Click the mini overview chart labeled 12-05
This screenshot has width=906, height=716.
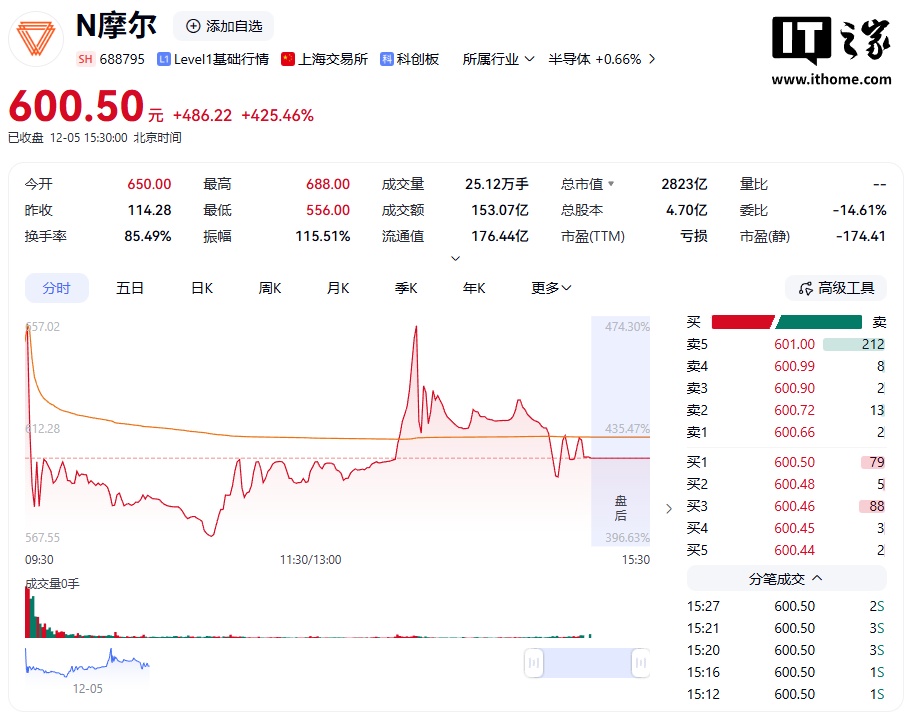[x=87, y=663]
